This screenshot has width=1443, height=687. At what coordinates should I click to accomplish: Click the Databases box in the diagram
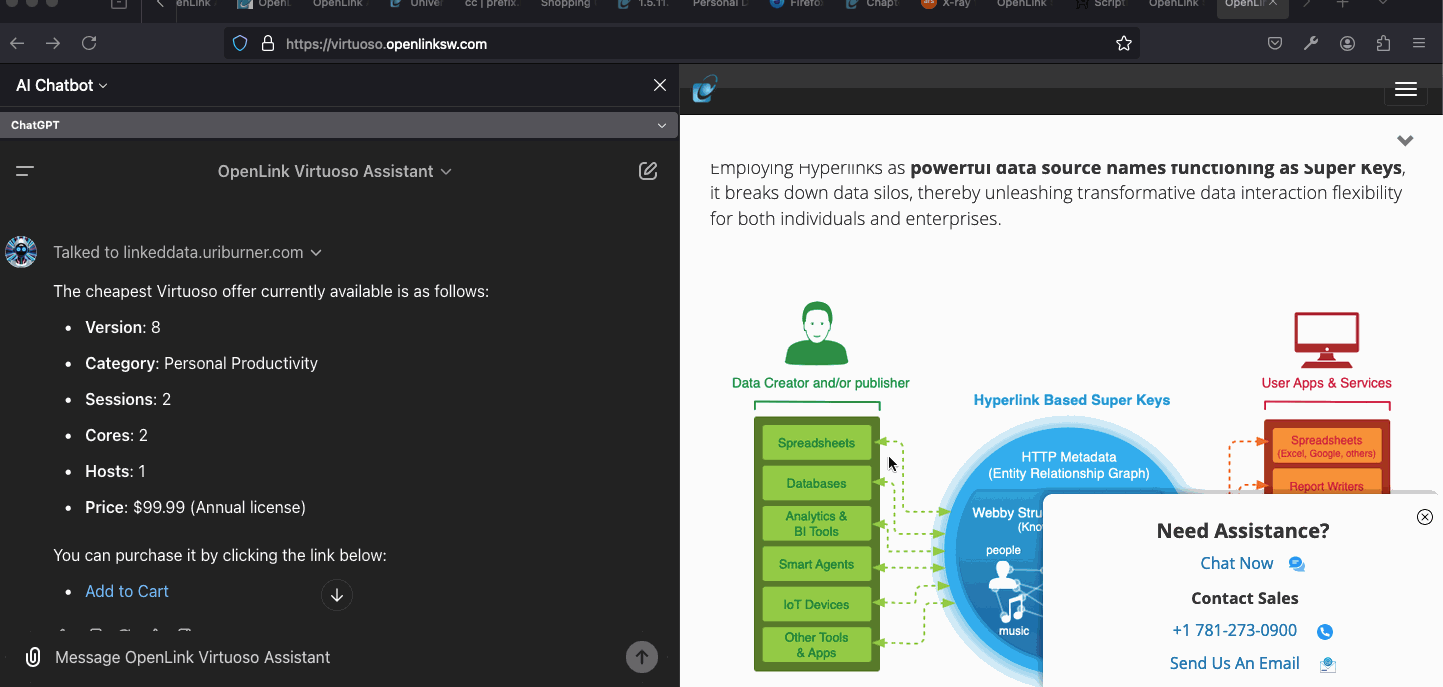pyautogui.click(x=816, y=484)
